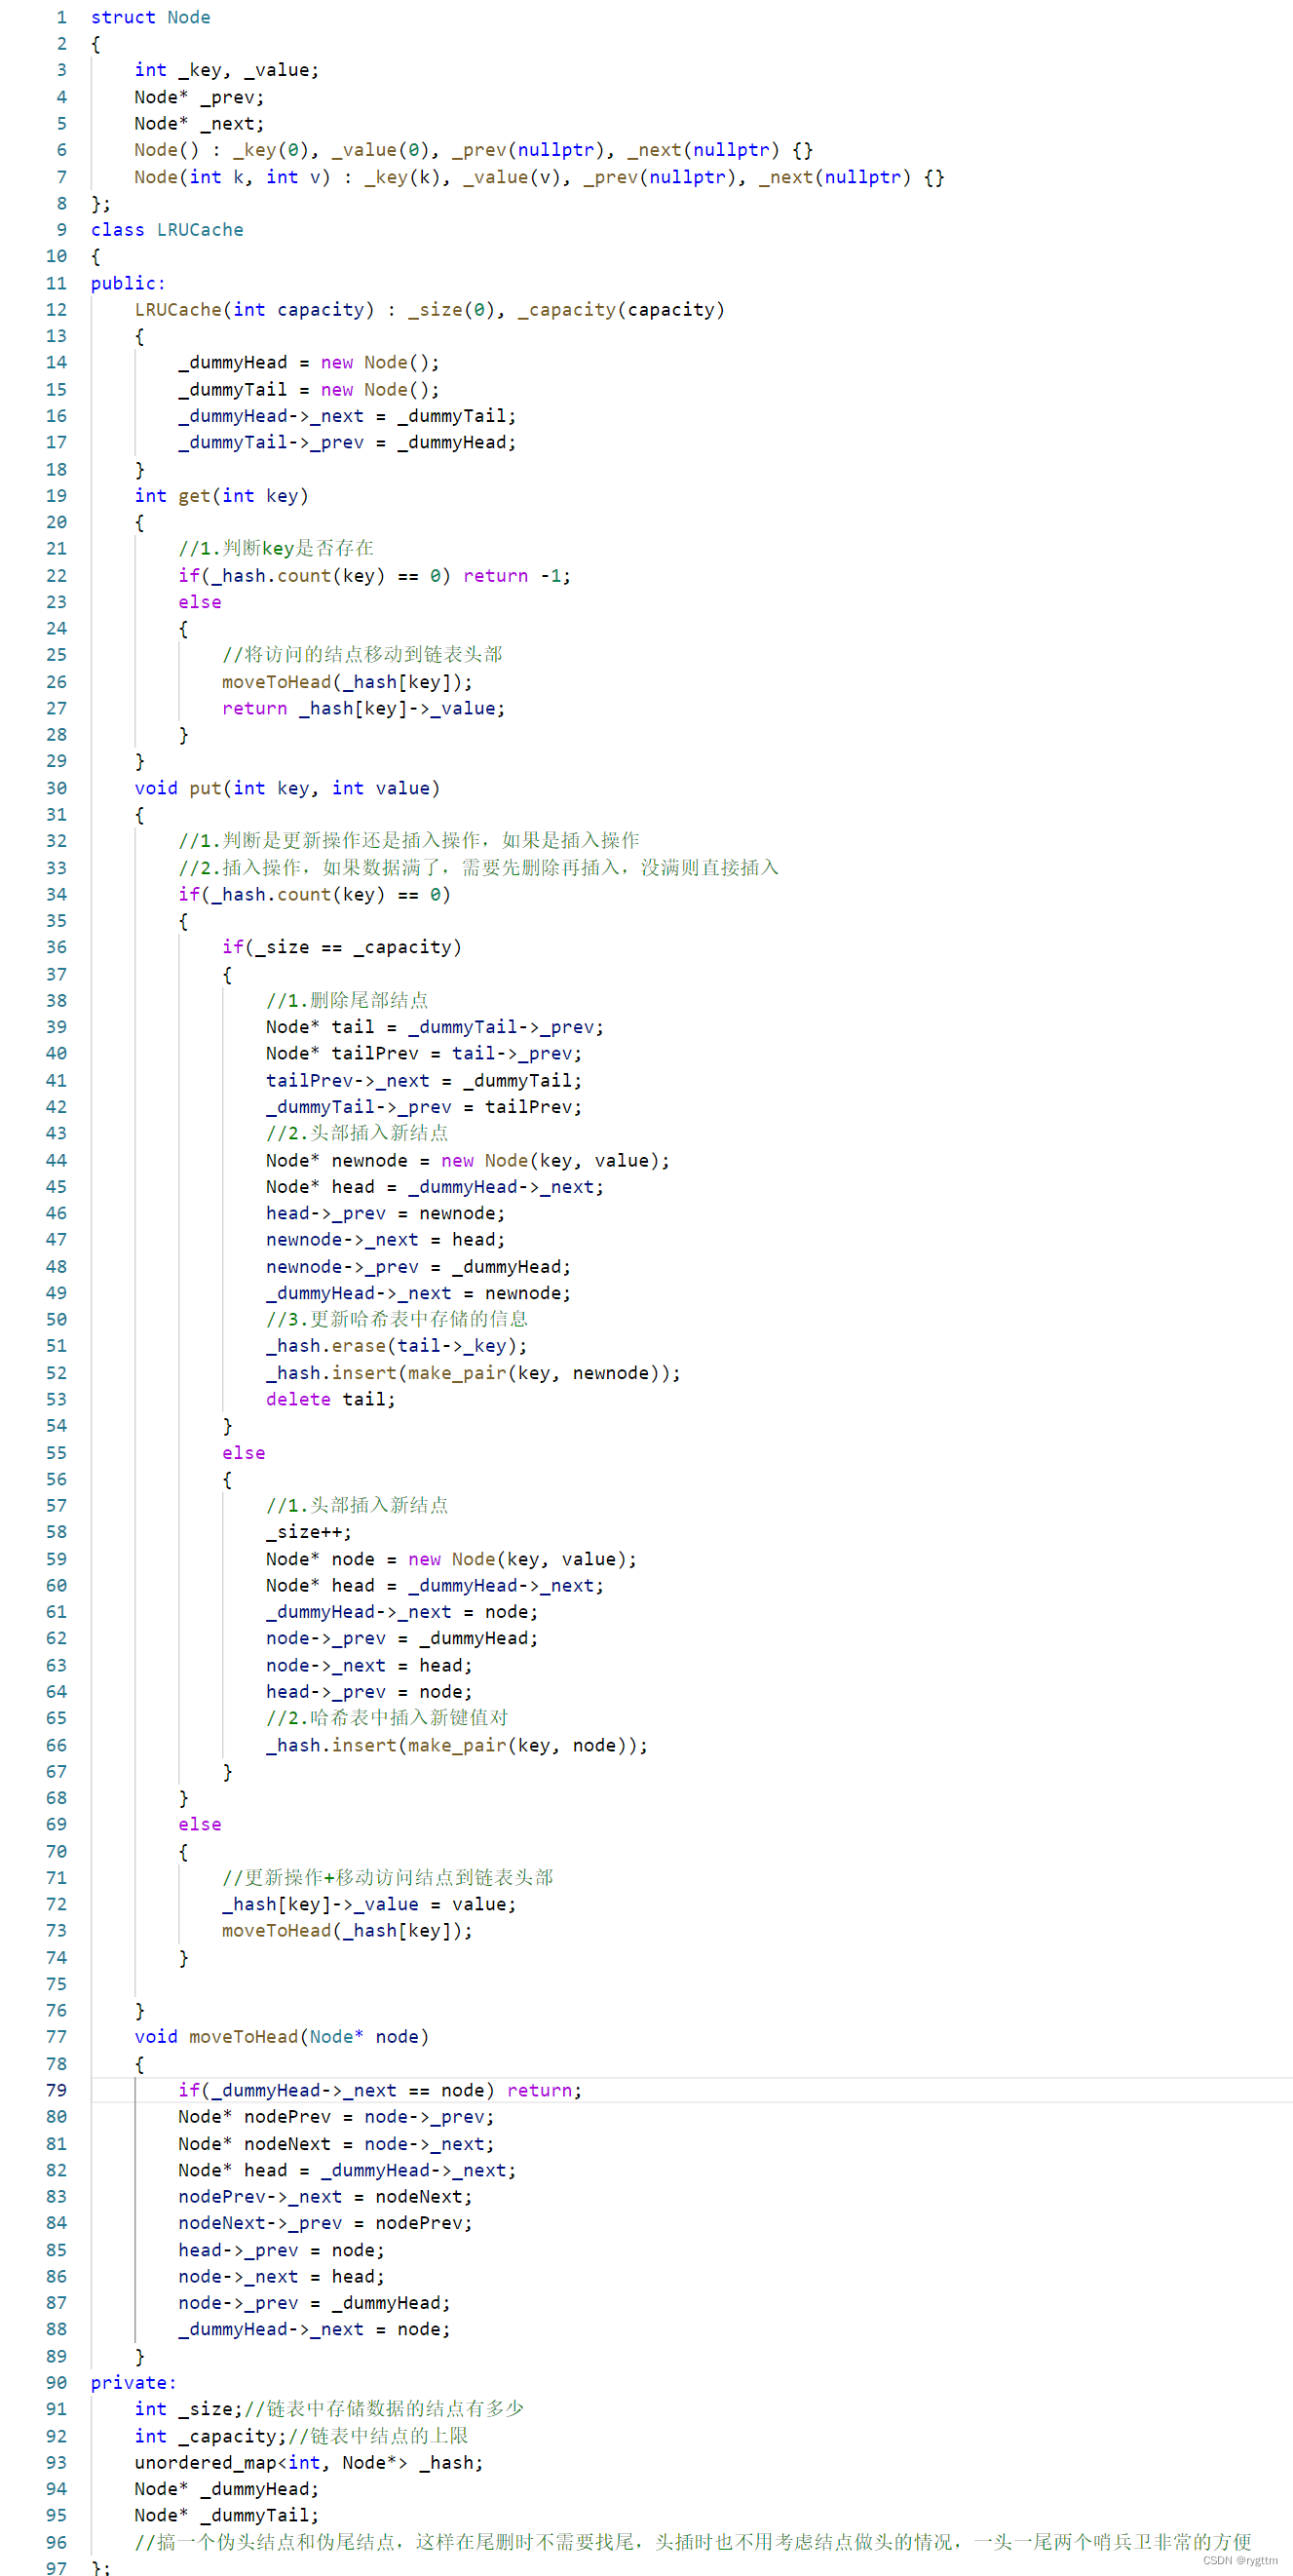Click 'void moveToHead(Node* node)' signature
Screen dimensions: 1293x2576
[282, 2037]
